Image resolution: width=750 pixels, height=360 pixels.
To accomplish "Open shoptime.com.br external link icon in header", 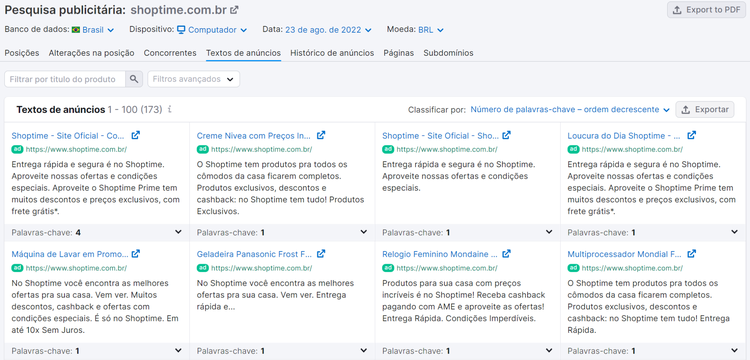I will click(234, 10).
